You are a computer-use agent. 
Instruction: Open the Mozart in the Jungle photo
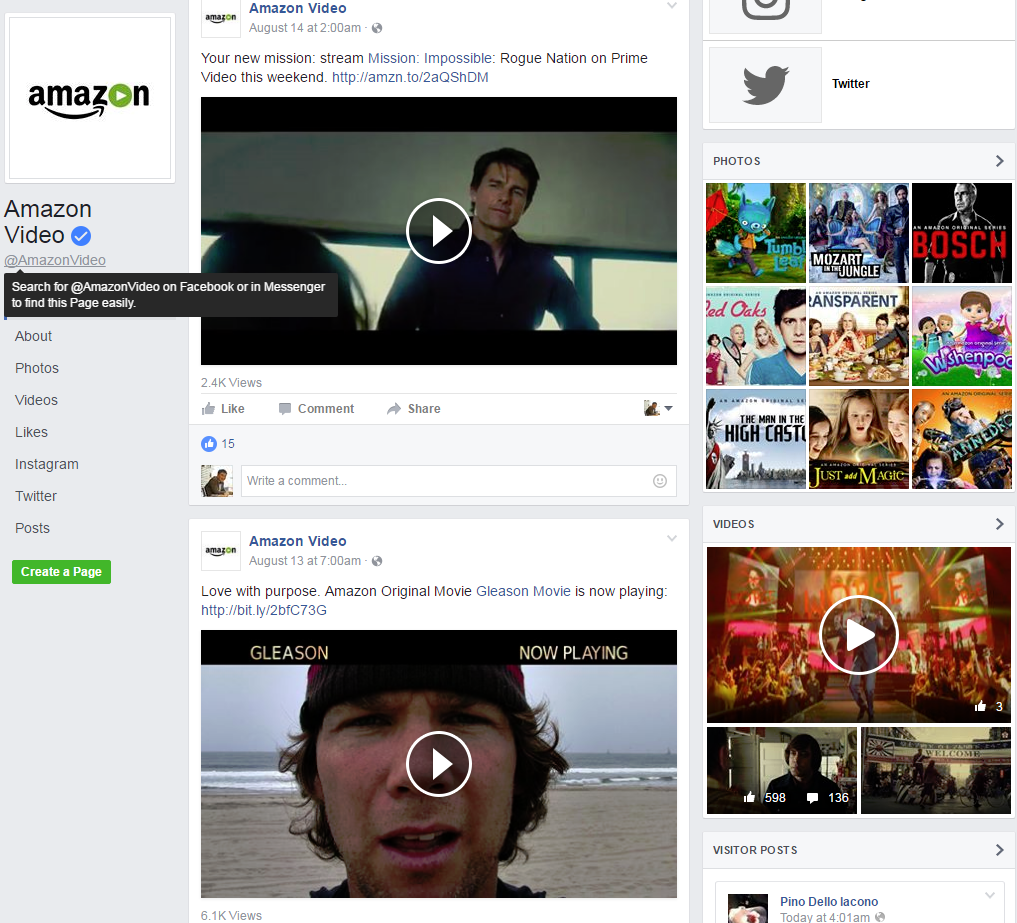(859, 233)
